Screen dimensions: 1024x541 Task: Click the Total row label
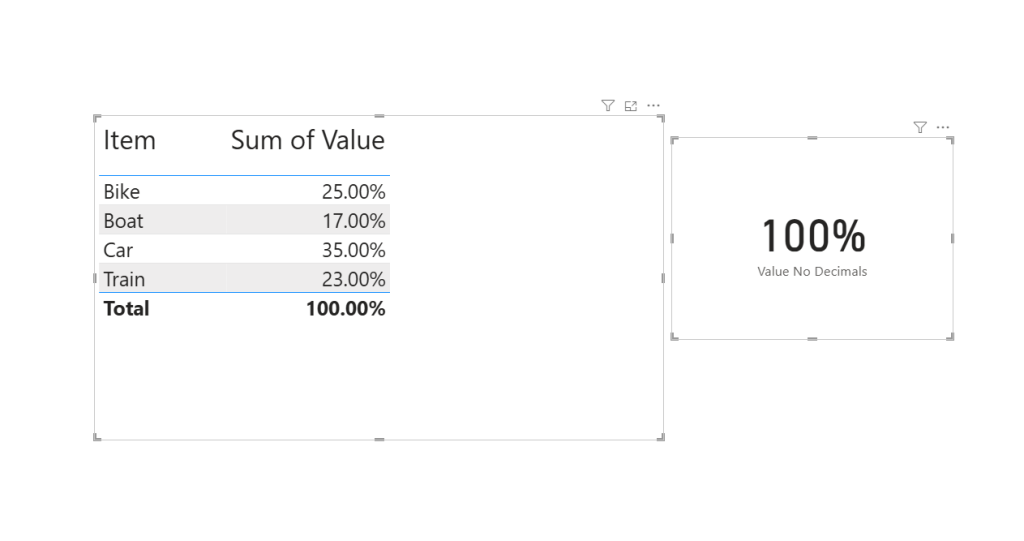(126, 308)
